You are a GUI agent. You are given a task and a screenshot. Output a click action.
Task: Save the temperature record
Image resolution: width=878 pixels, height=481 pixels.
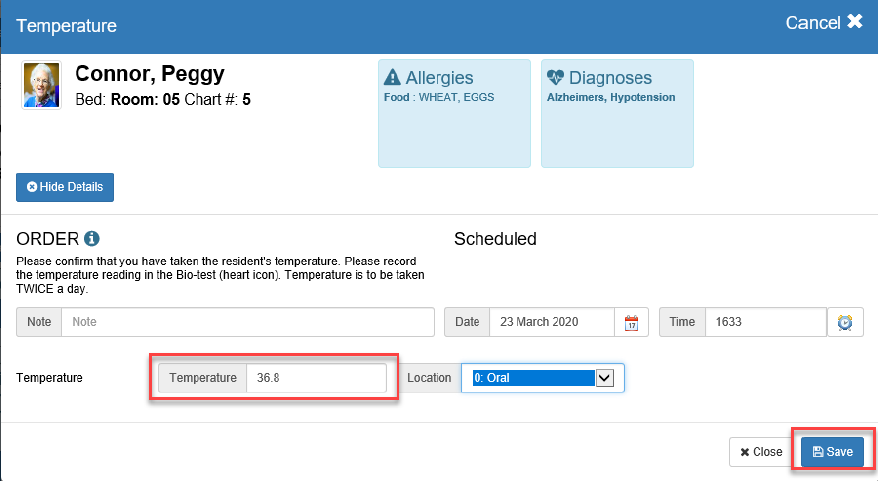[x=832, y=452]
